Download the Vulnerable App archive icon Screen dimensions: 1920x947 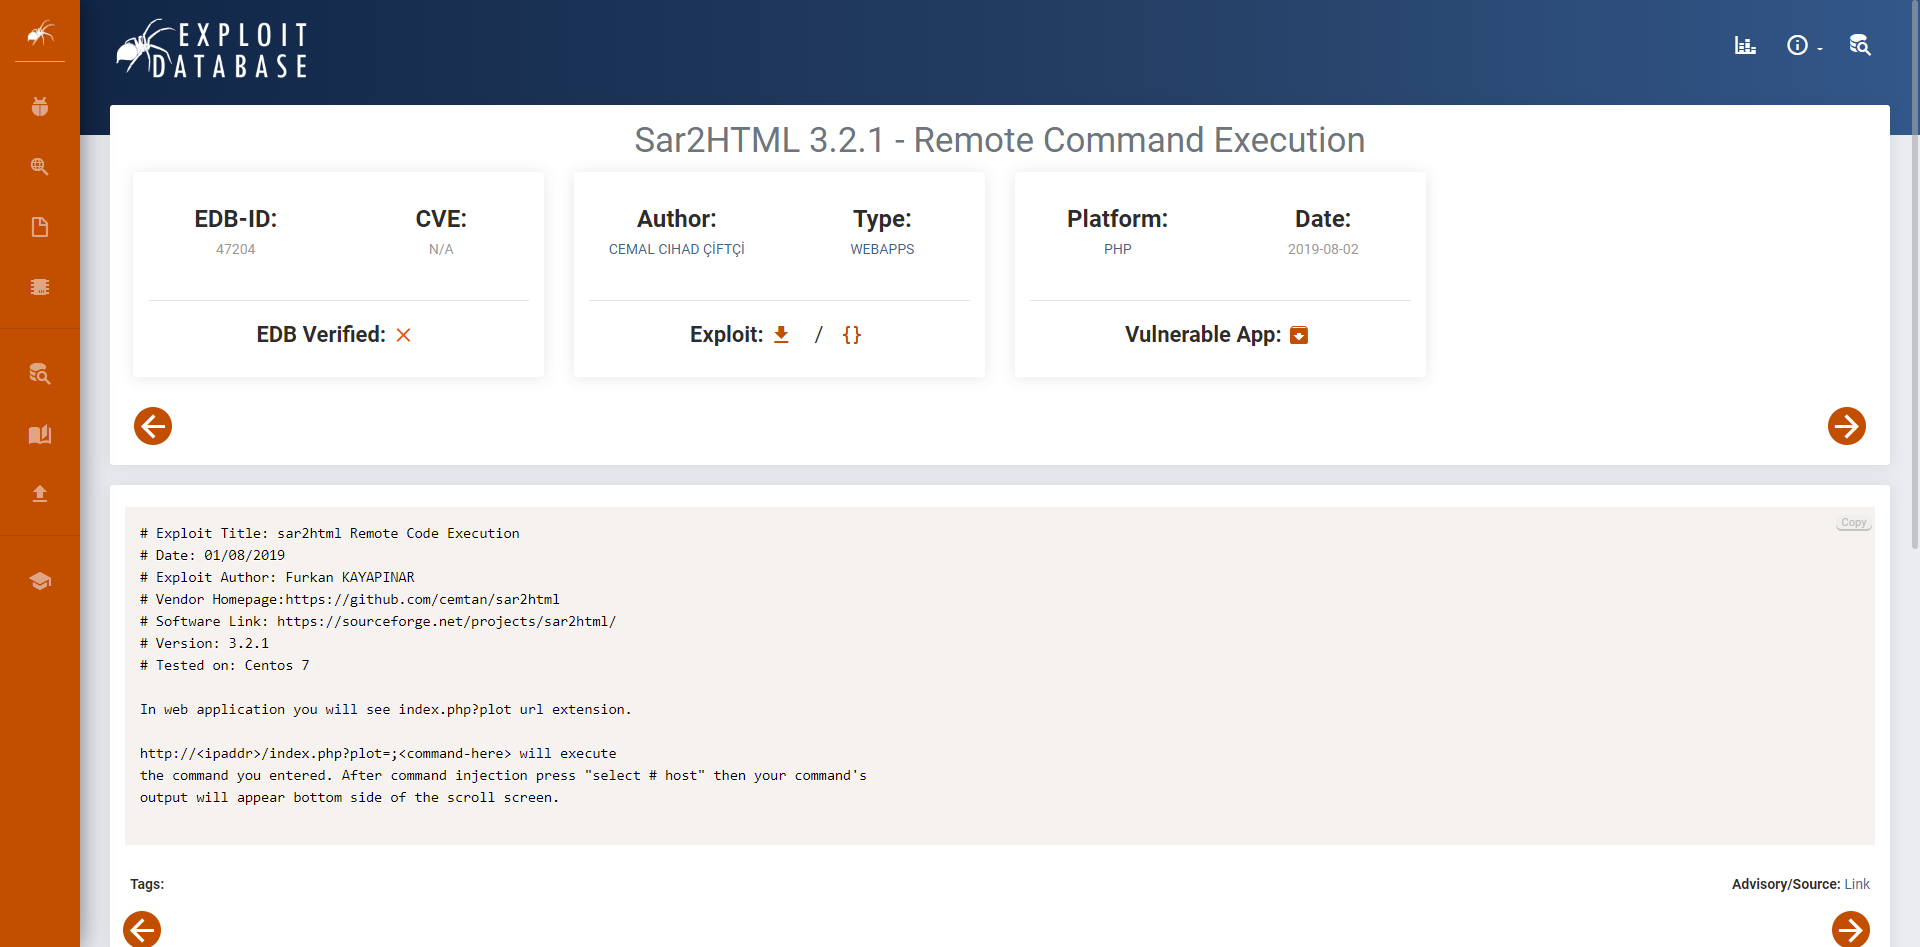(1299, 335)
